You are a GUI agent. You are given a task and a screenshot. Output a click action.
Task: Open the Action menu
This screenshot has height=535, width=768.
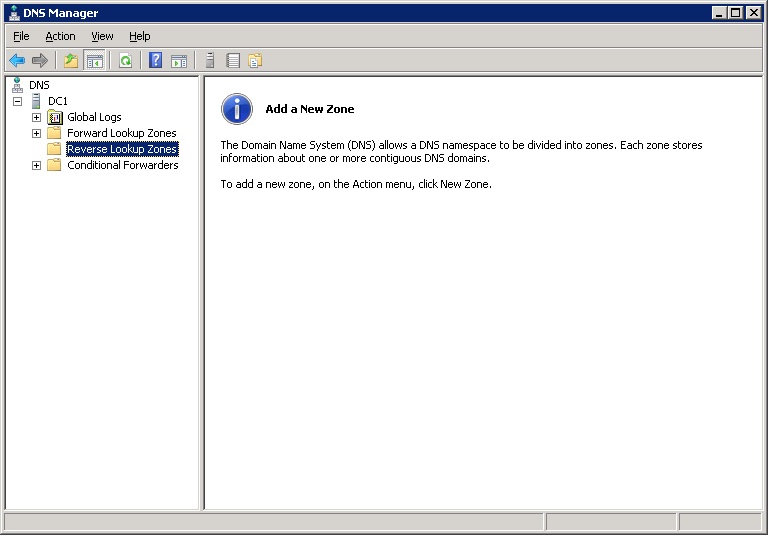[x=60, y=36]
